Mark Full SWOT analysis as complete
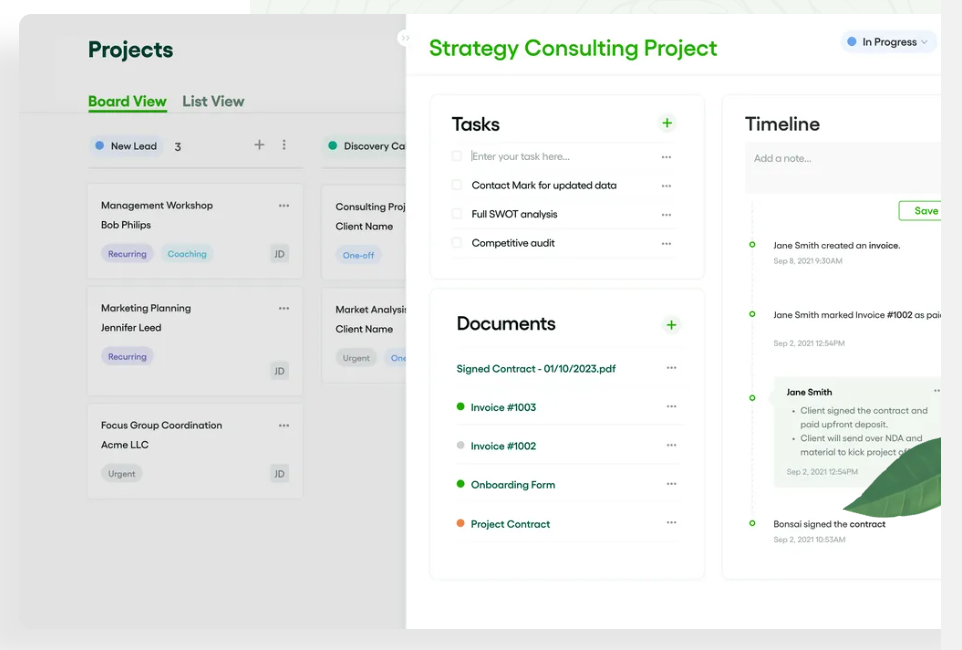 [x=457, y=213]
